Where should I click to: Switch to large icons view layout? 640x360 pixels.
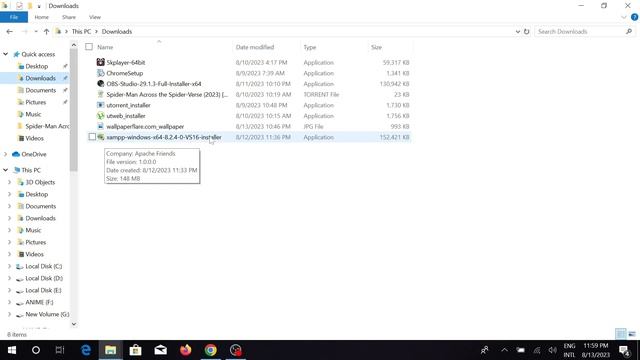tap(632, 334)
